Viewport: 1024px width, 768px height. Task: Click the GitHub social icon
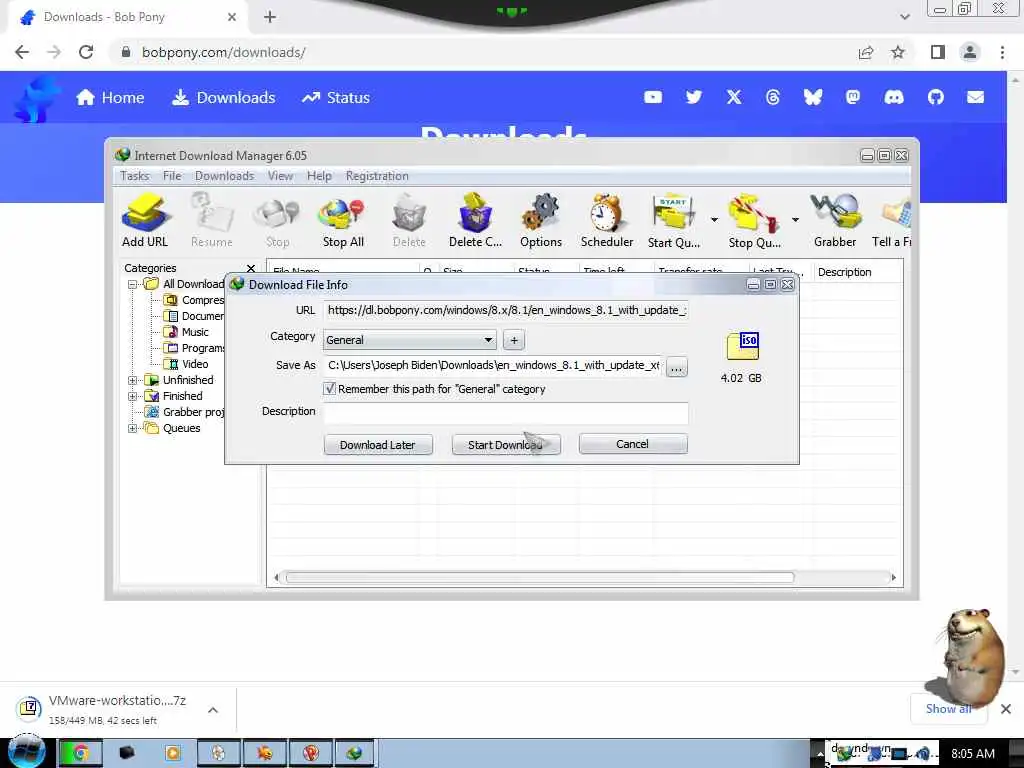[x=936, y=97]
